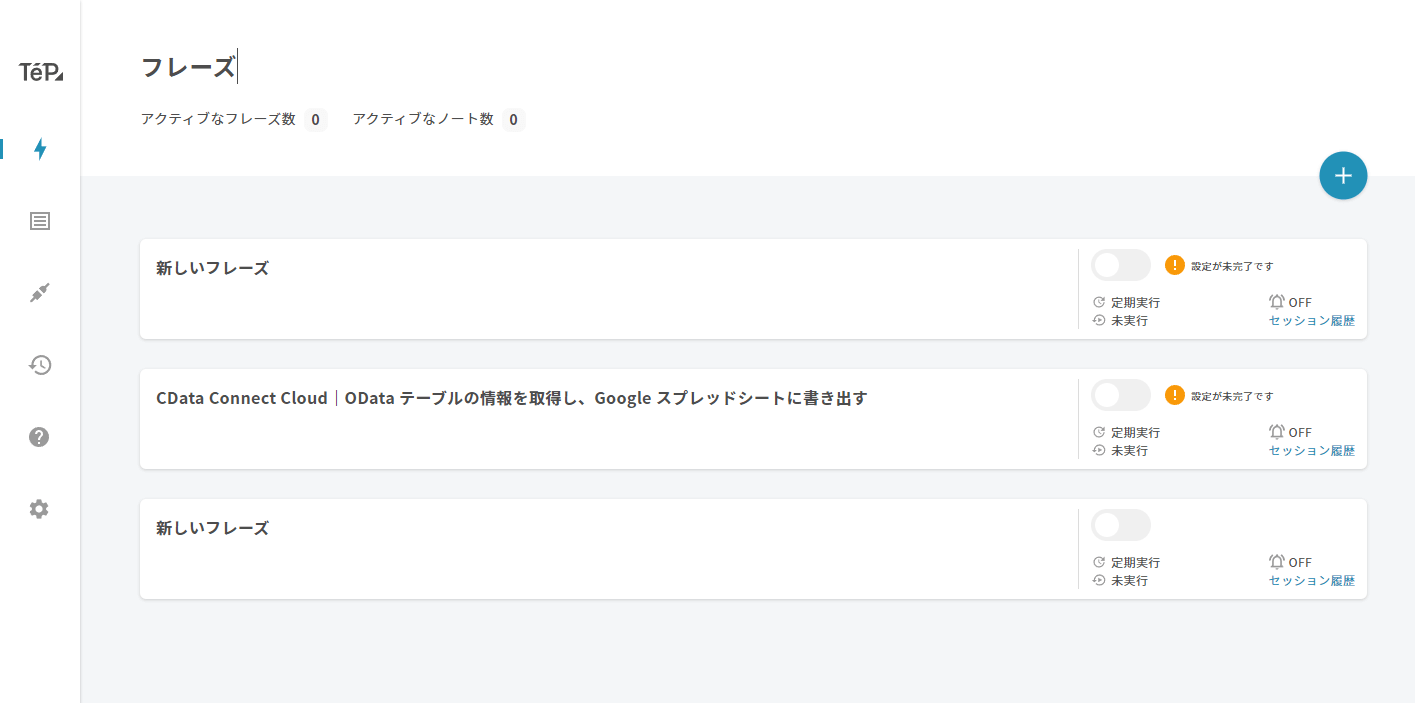Screen dimensions: 1415x703
Task: Click the bell OFF notification on the first phrase
Action: [1290, 302]
